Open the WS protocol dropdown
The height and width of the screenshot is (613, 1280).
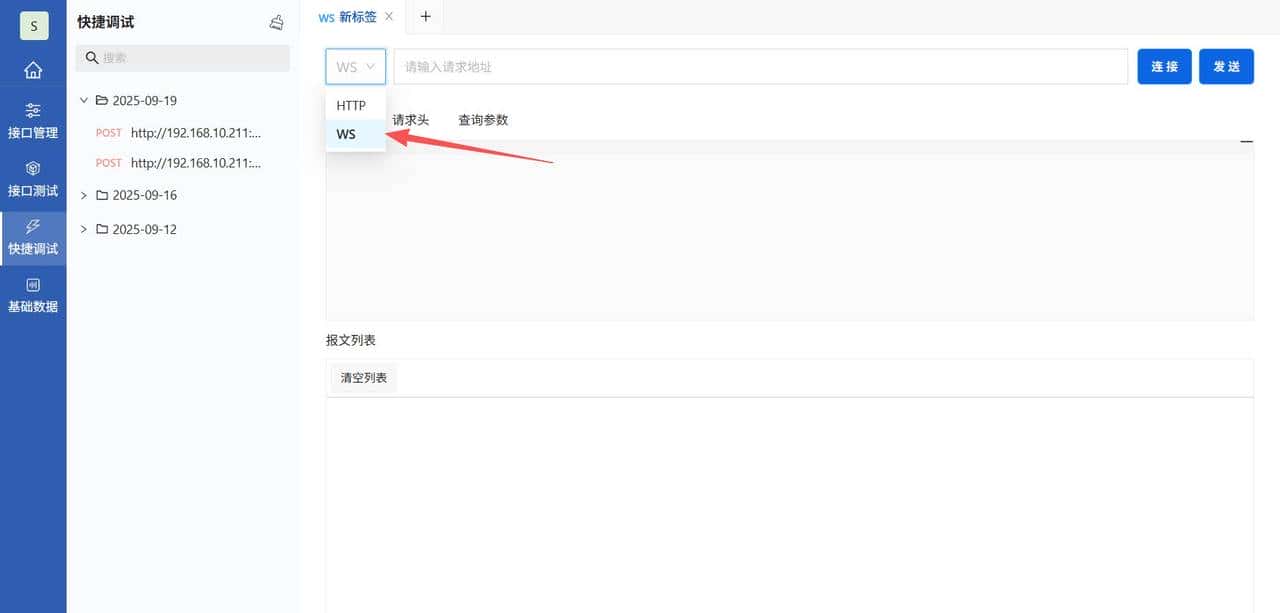[x=355, y=66]
